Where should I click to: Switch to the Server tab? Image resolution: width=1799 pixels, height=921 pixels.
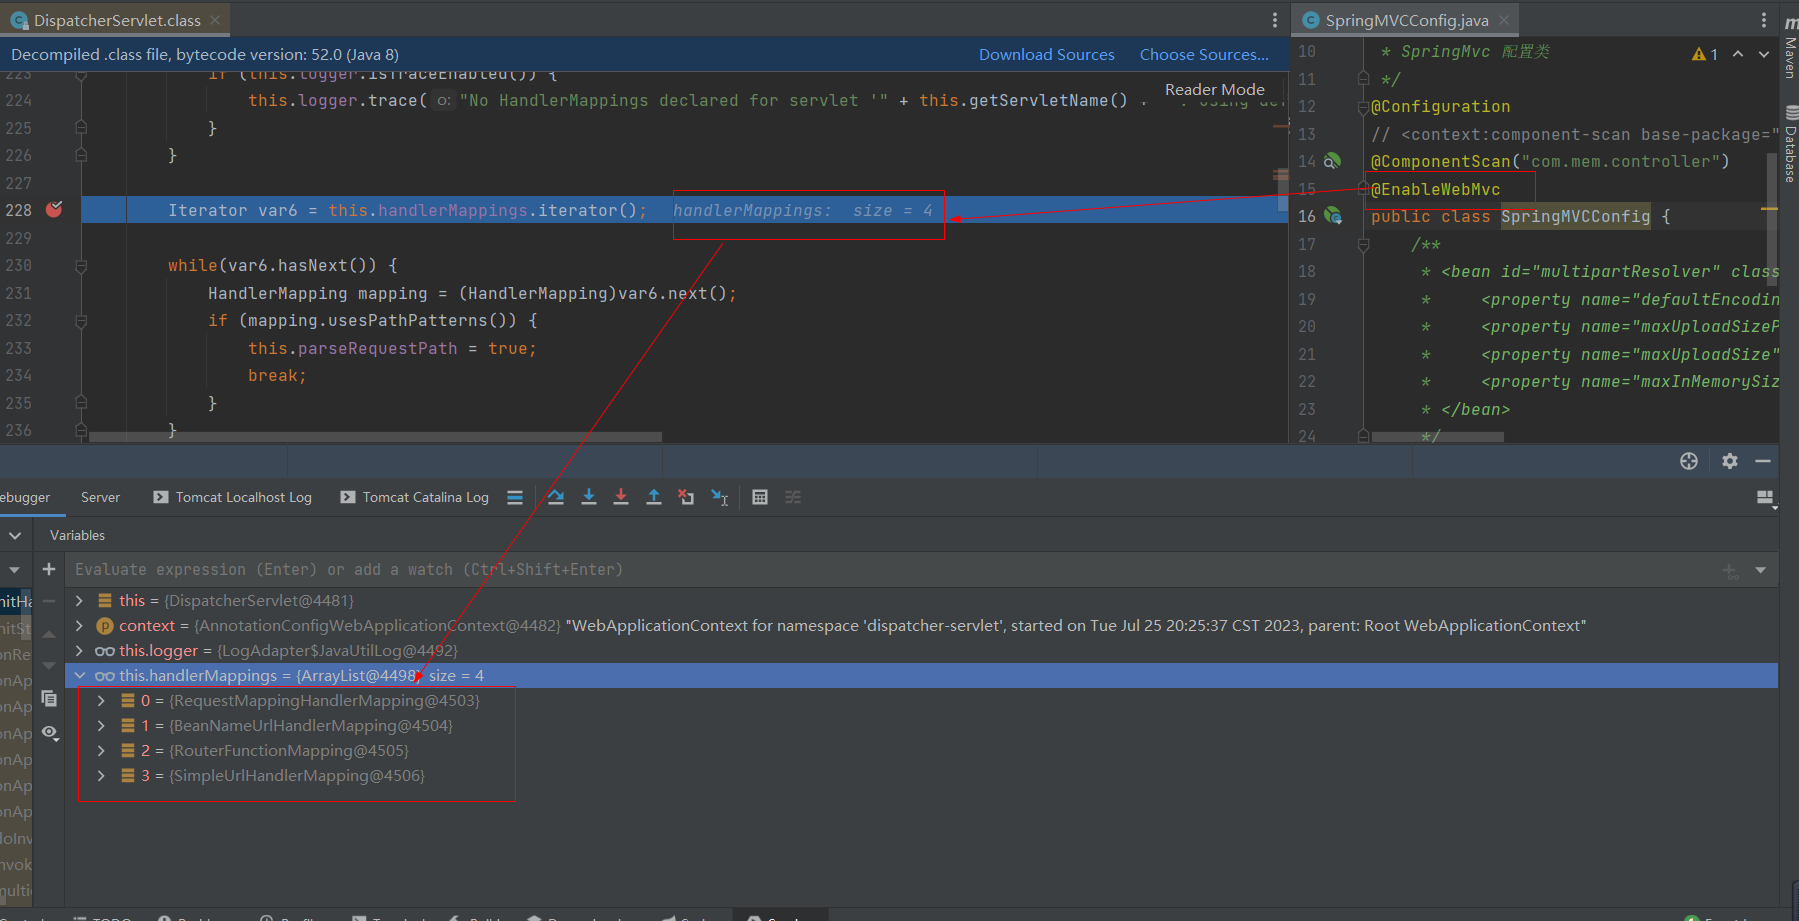[100, 497]
